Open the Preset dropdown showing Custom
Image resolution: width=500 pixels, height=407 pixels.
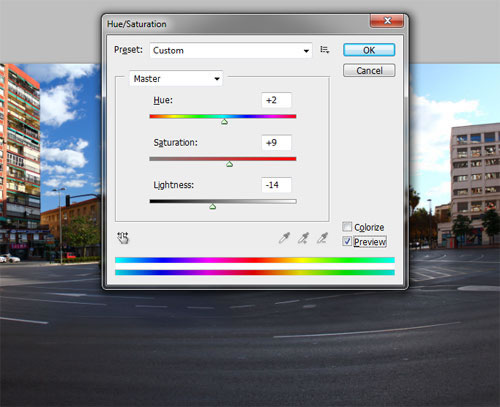pyautogui.click(x=231, y=50)
